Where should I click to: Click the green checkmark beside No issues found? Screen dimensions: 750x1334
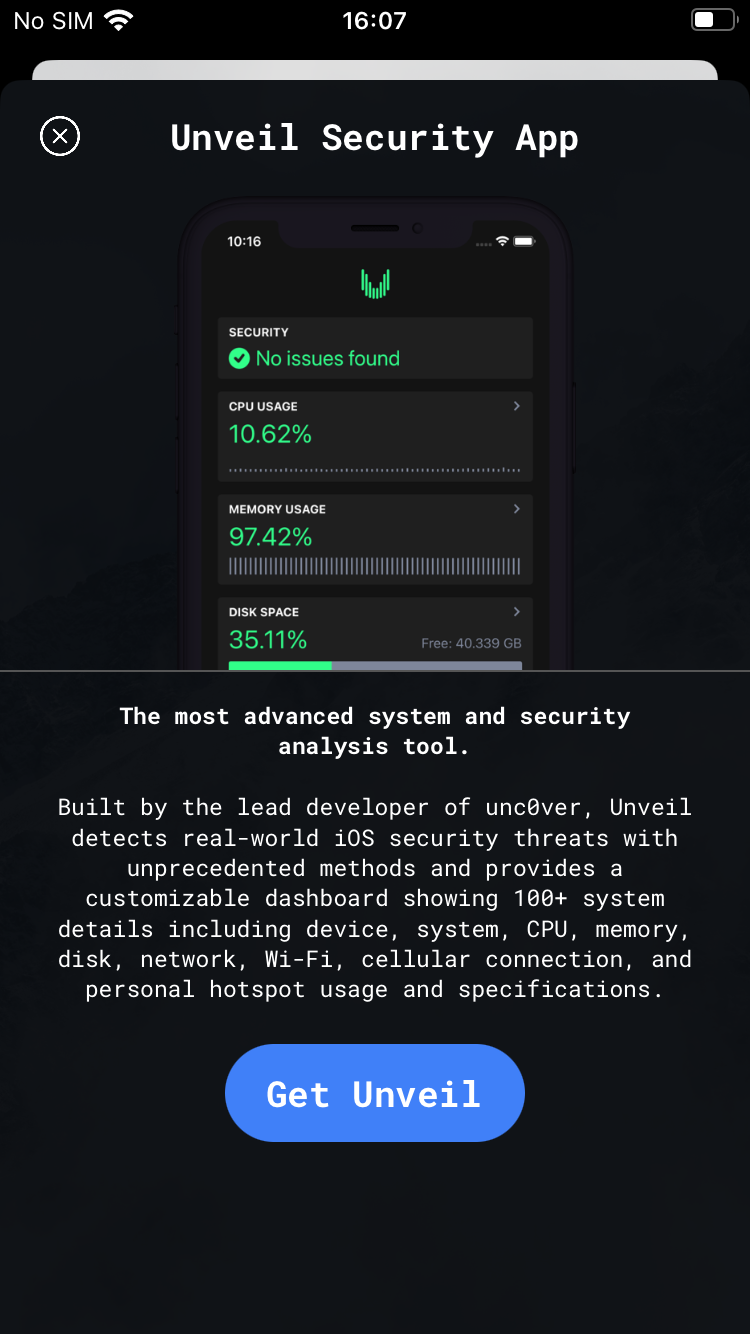[239, 358]
